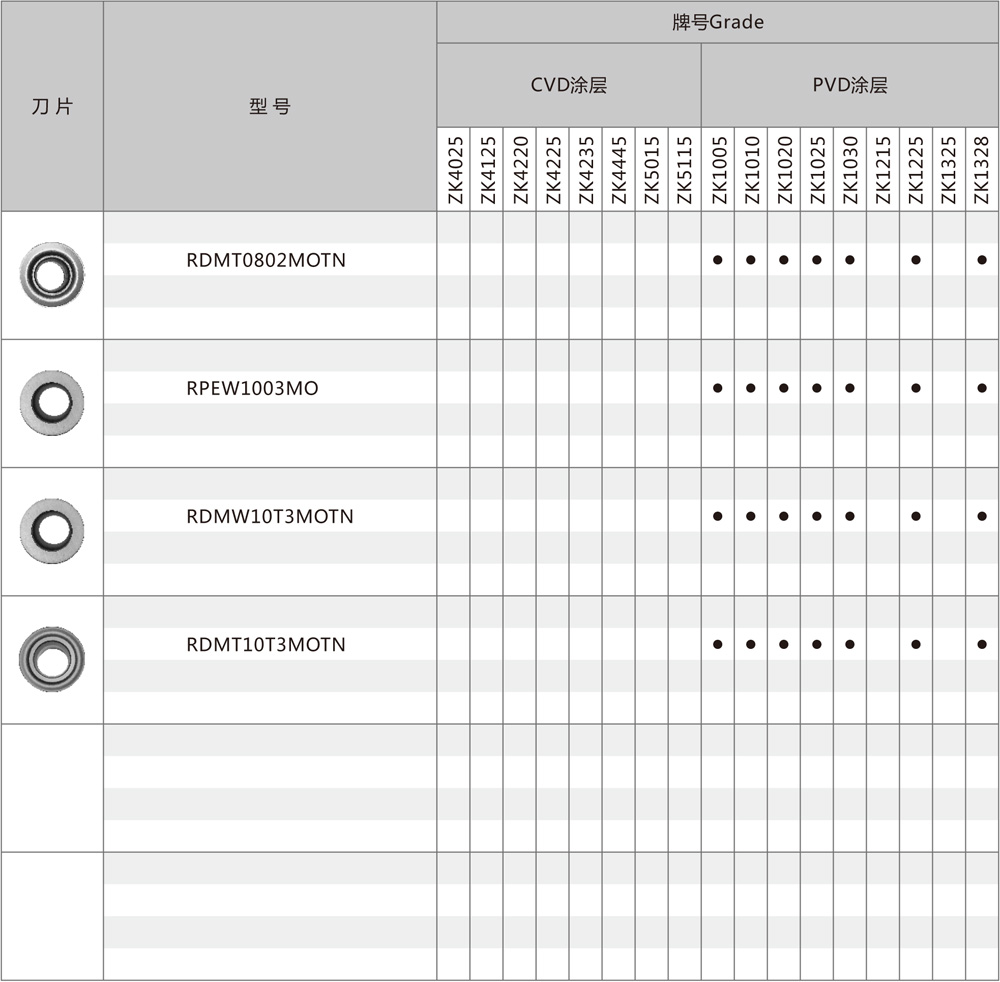The image size is (1000, 982).
Task: Click the 刀片 column header
Action: [x=52, y=106]
